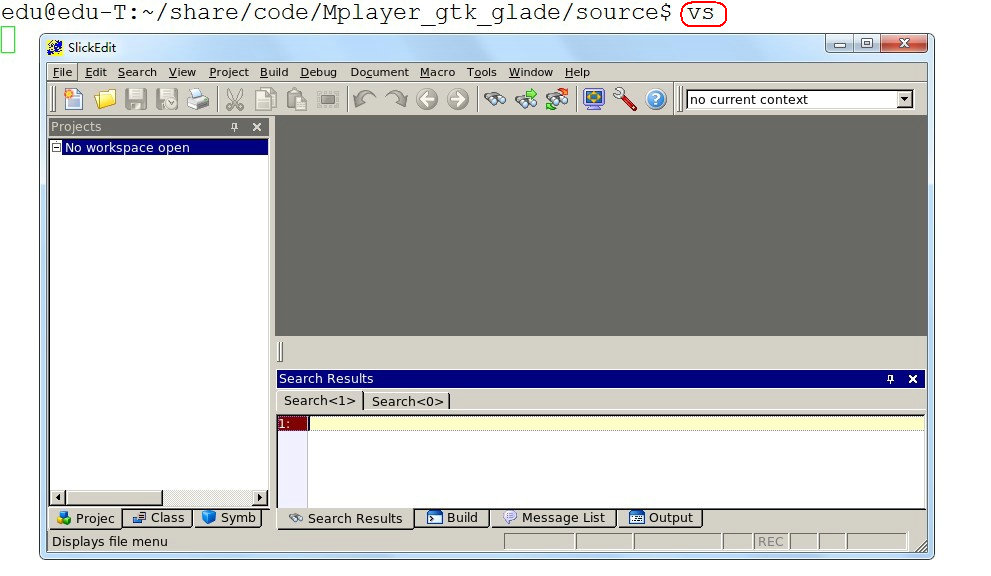Viewport: 991px width, 576px height.
Task: Open the Macro menu
Action: click(x=437, y=72)
